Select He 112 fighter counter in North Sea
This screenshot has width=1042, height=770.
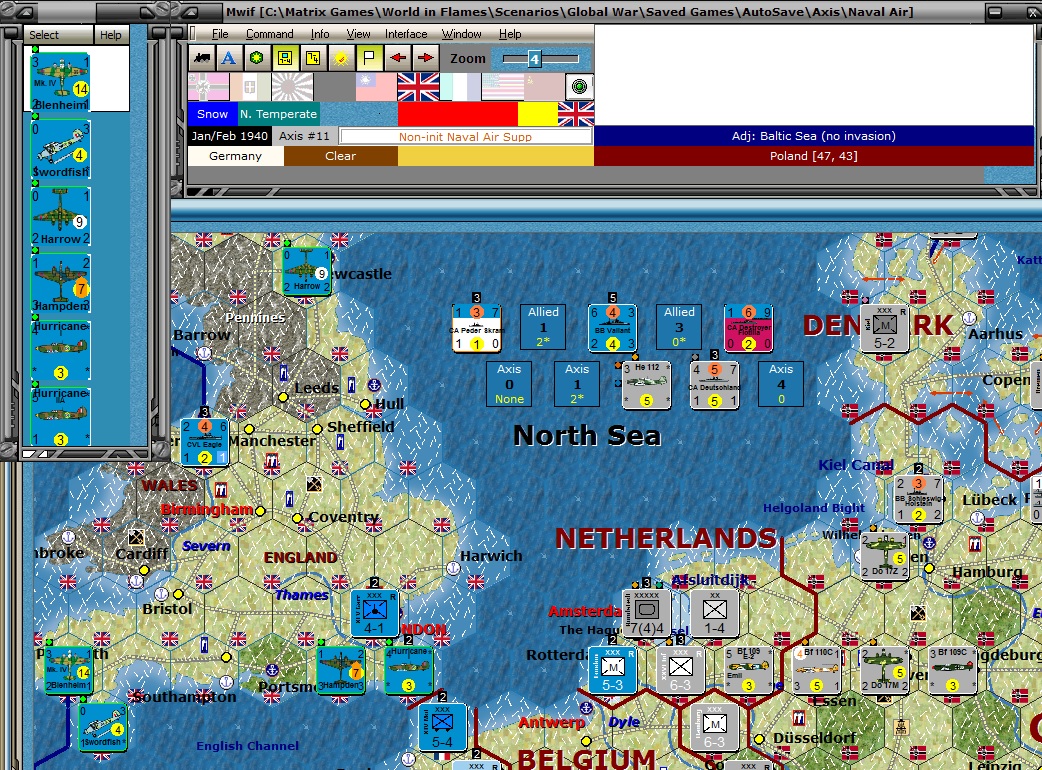pyautogui.click(x=647, y=385)
